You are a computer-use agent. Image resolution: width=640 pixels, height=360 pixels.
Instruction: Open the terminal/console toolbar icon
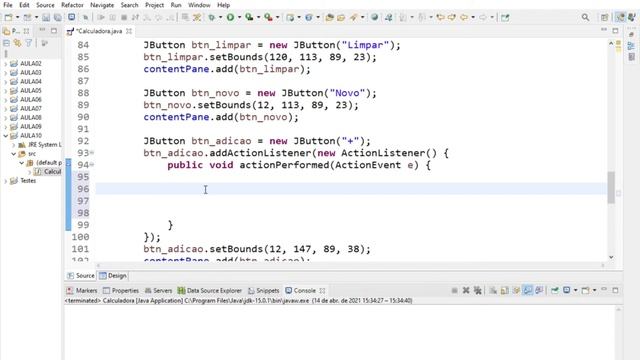tap(71, 17)
